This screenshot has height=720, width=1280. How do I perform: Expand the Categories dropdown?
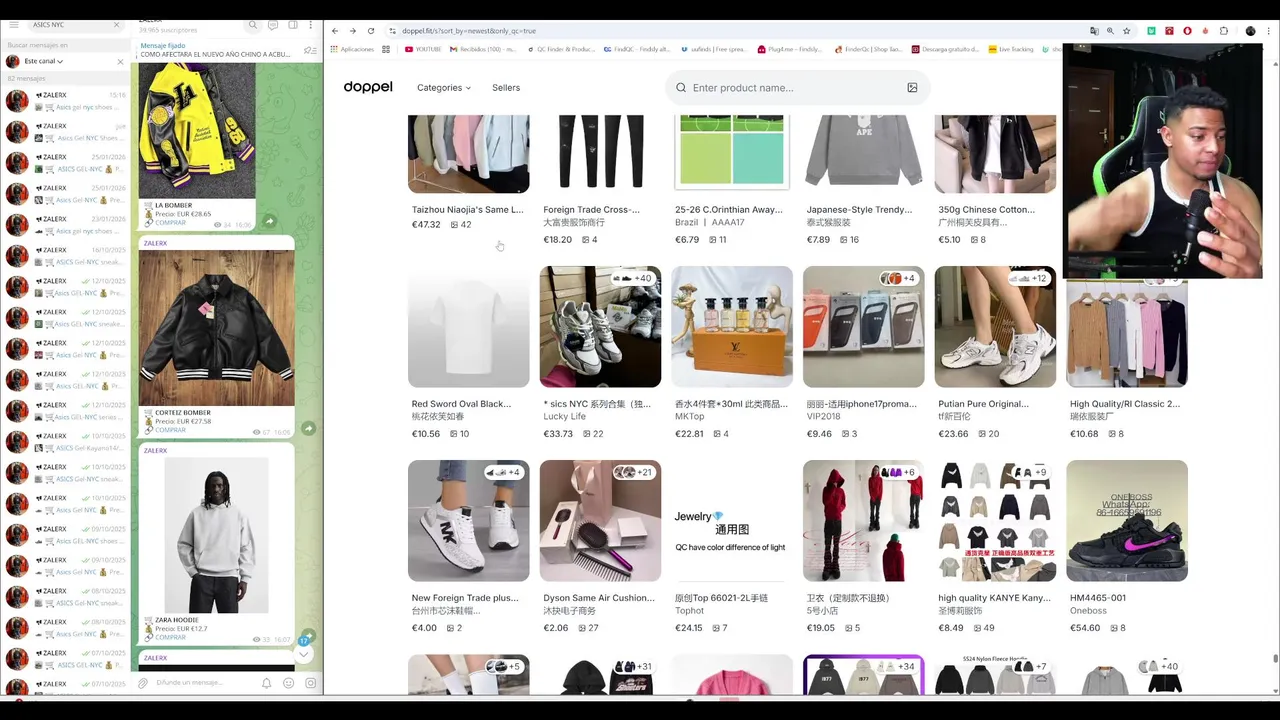(444, 88)
